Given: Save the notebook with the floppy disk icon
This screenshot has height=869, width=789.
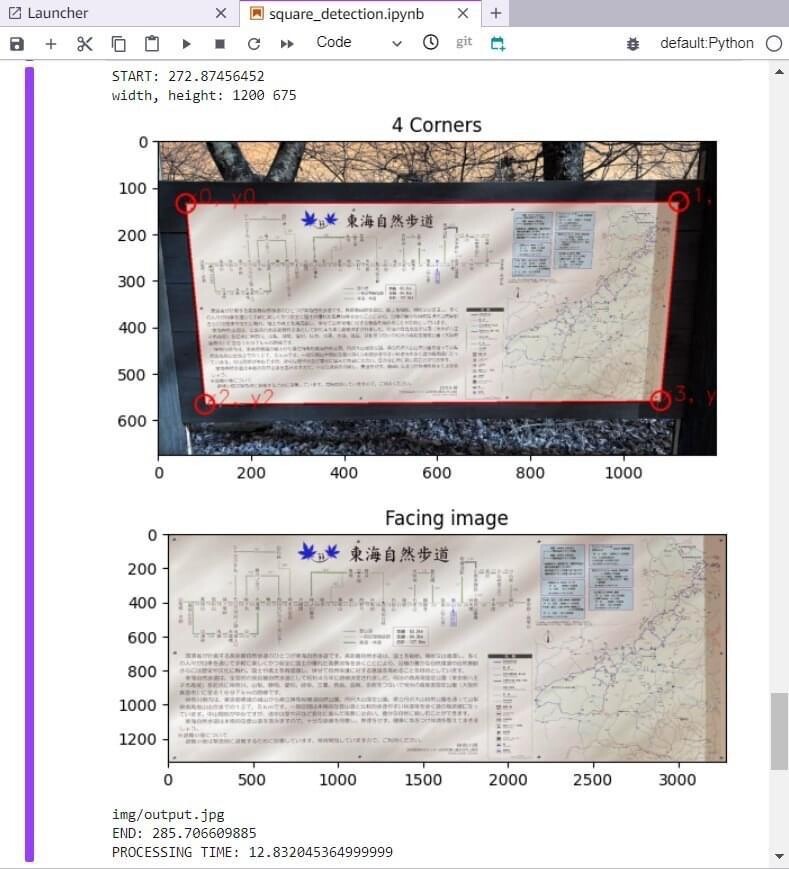Looking at the screenshot, I should 16,44.
